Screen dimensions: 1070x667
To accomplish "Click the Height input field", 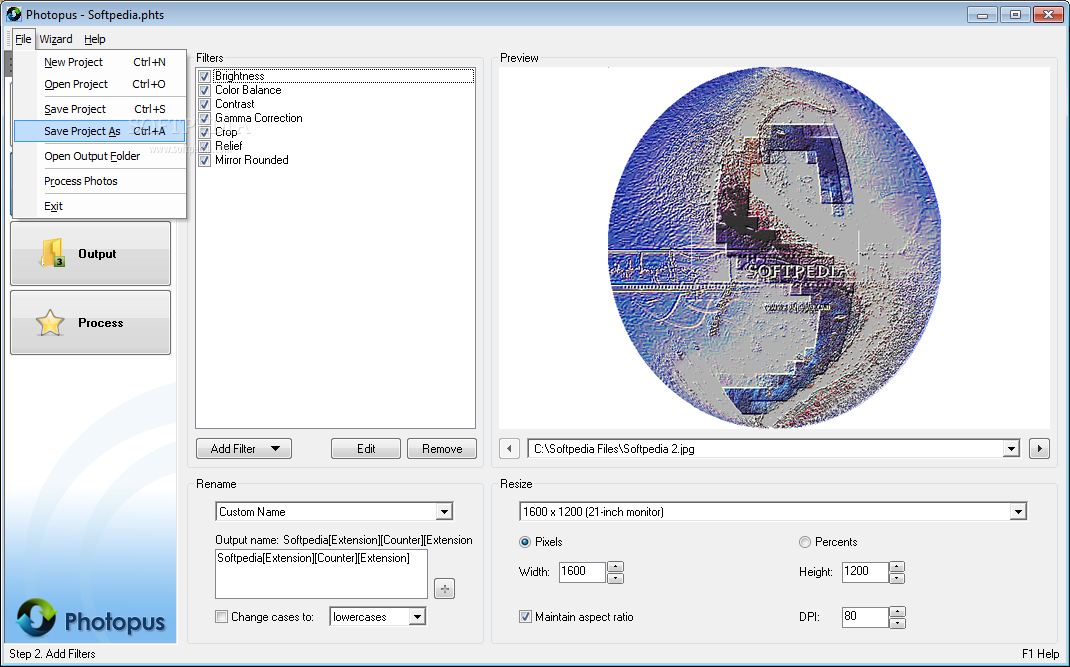I will coord(865,572).
